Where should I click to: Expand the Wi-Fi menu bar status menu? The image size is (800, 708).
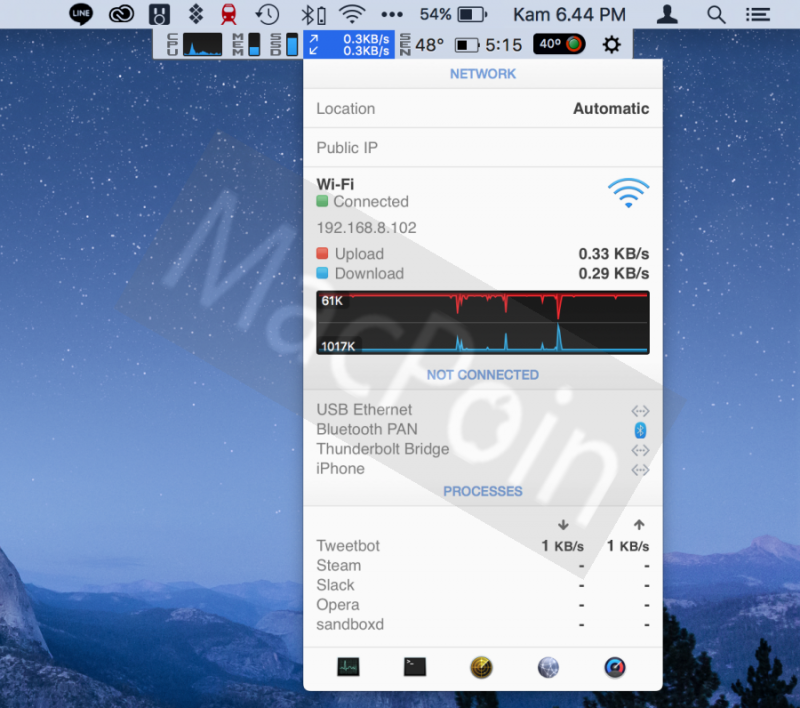(x=351, y=14)
